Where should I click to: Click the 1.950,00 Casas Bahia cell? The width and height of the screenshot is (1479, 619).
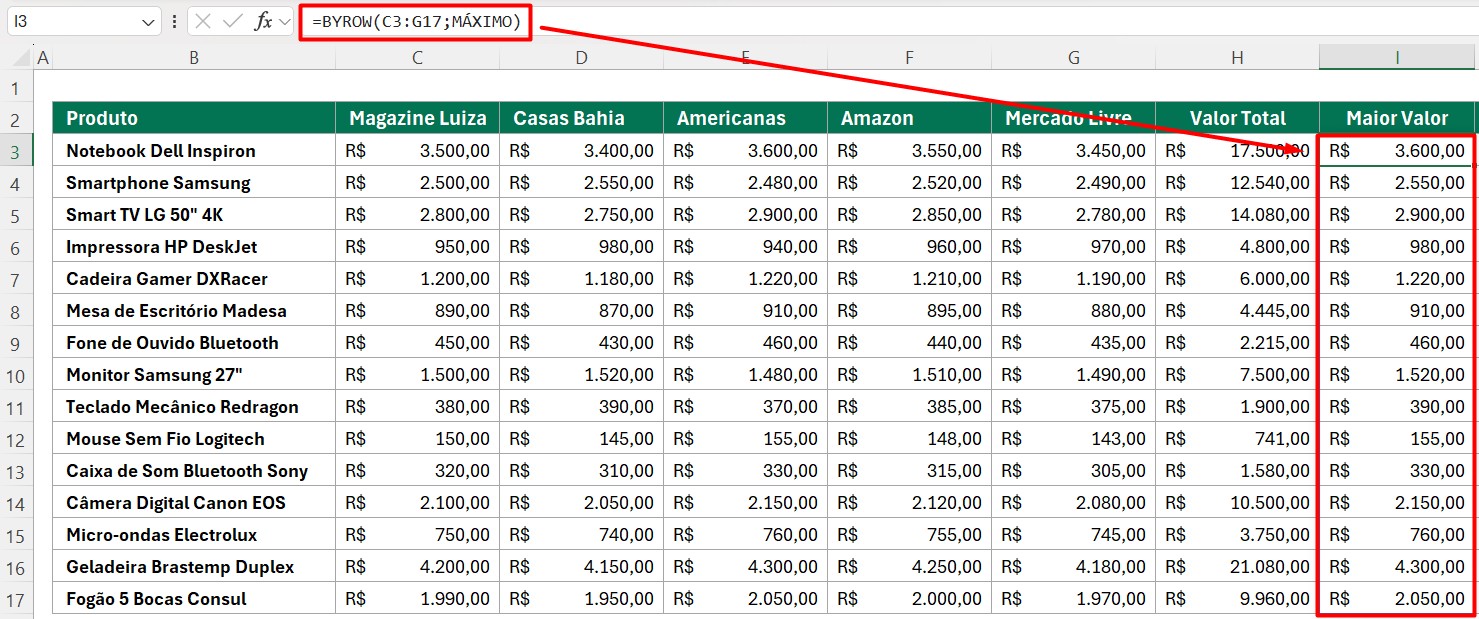point(581,599)
